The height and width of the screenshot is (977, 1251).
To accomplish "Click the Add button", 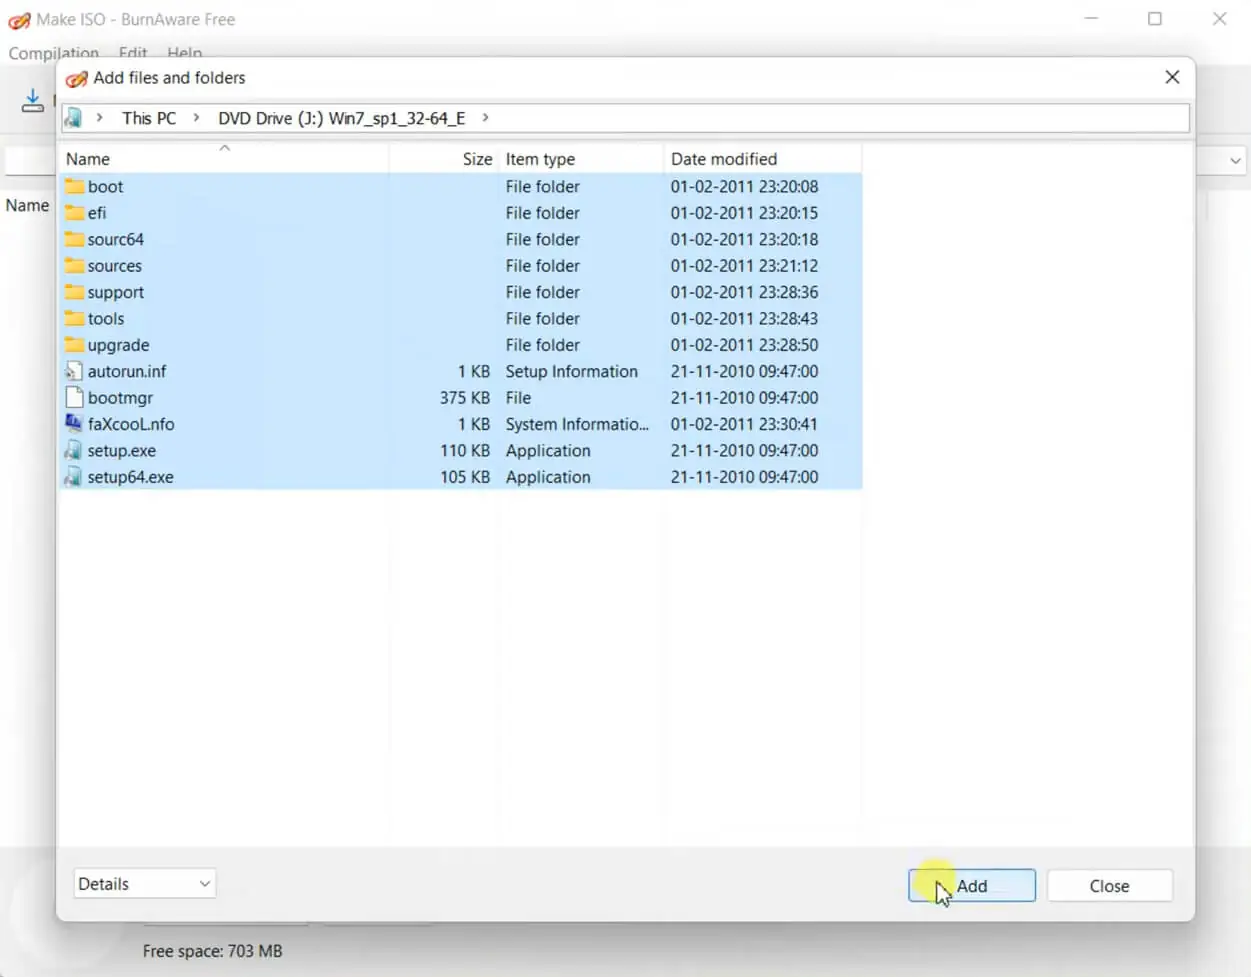I will coord(971,886).
